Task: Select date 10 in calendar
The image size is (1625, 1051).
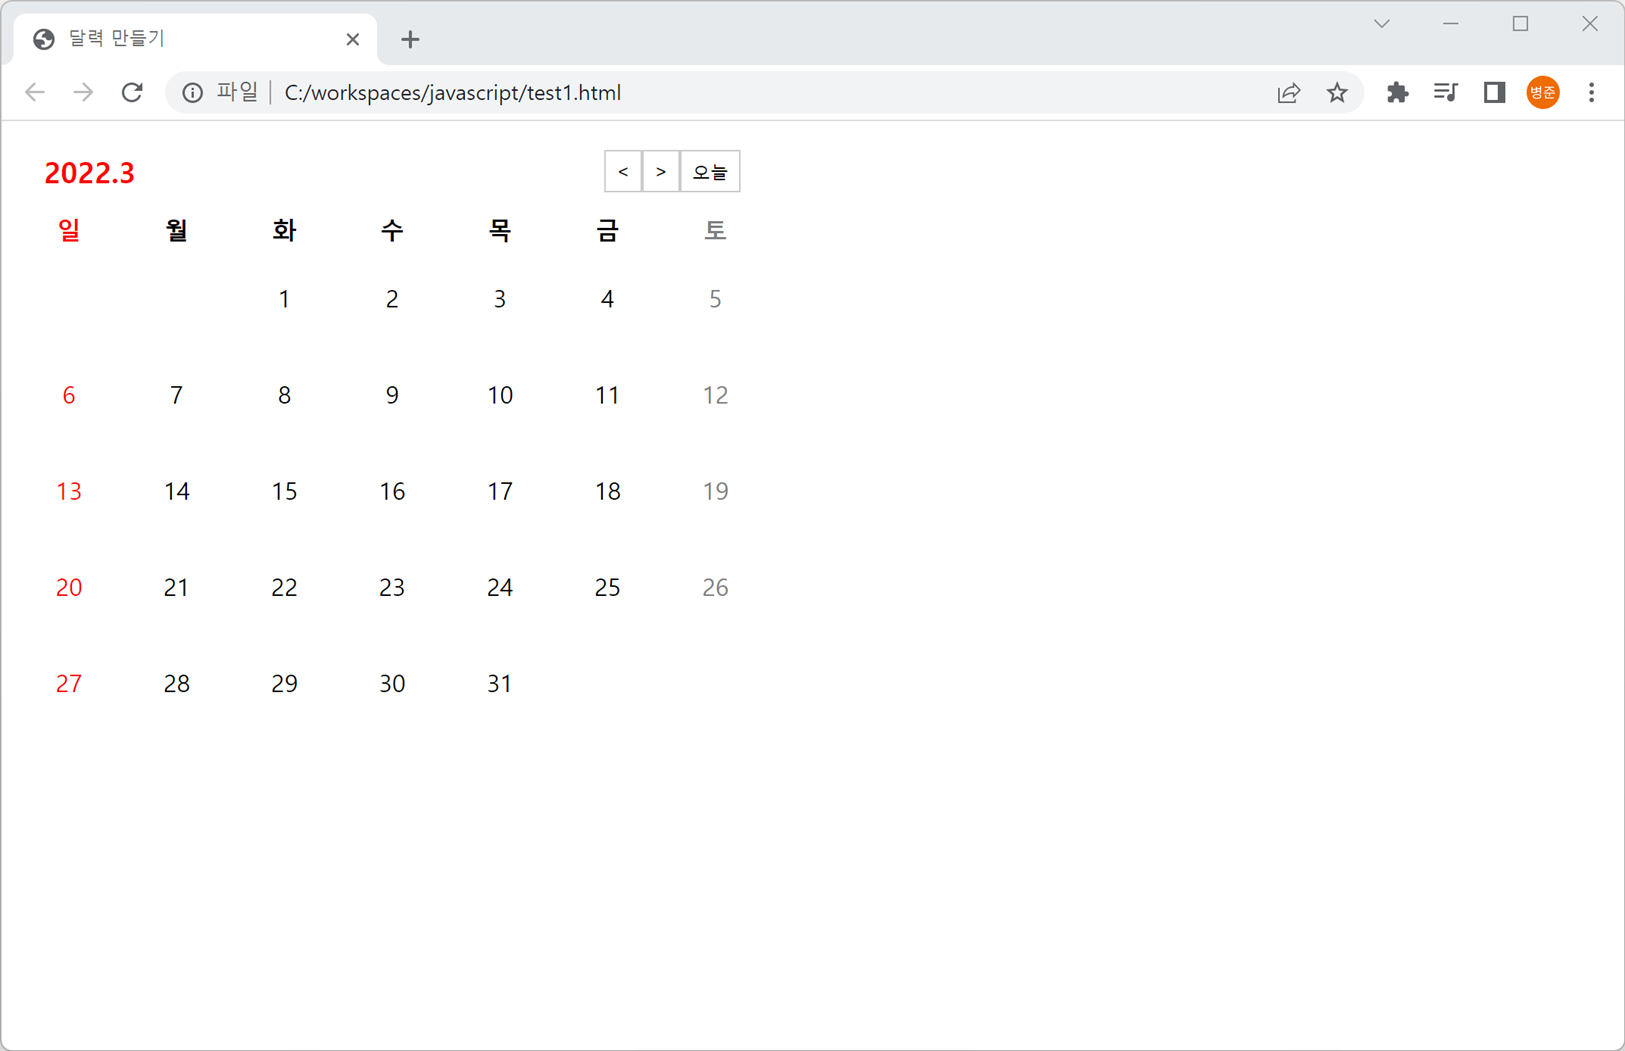Action: (500, 395)
